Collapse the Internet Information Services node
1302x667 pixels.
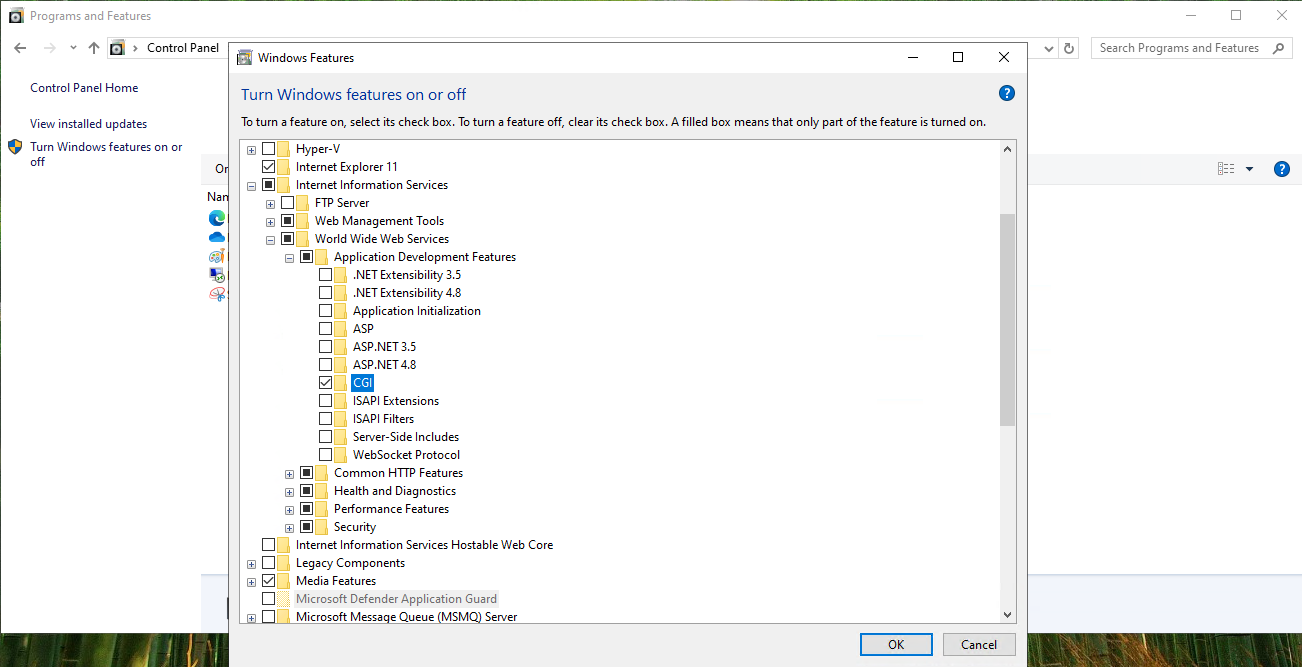click(251, 185)
